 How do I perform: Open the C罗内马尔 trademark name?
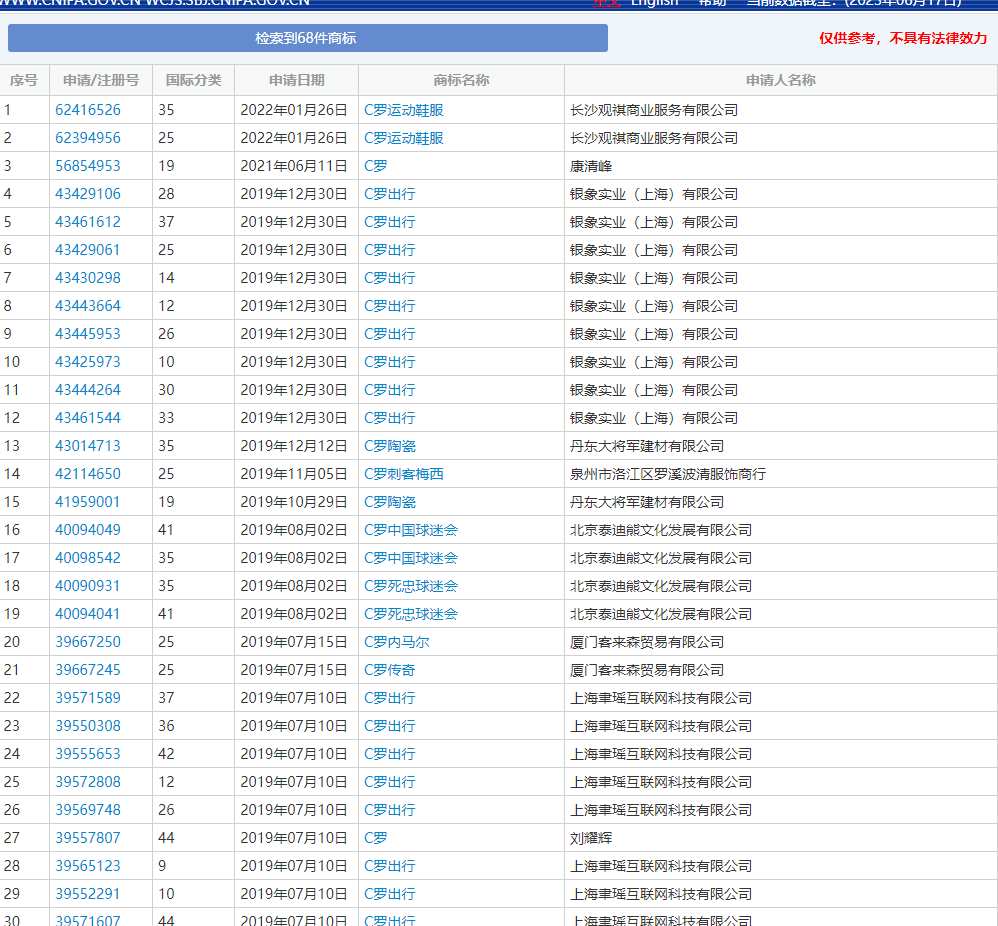coord(397,642)
